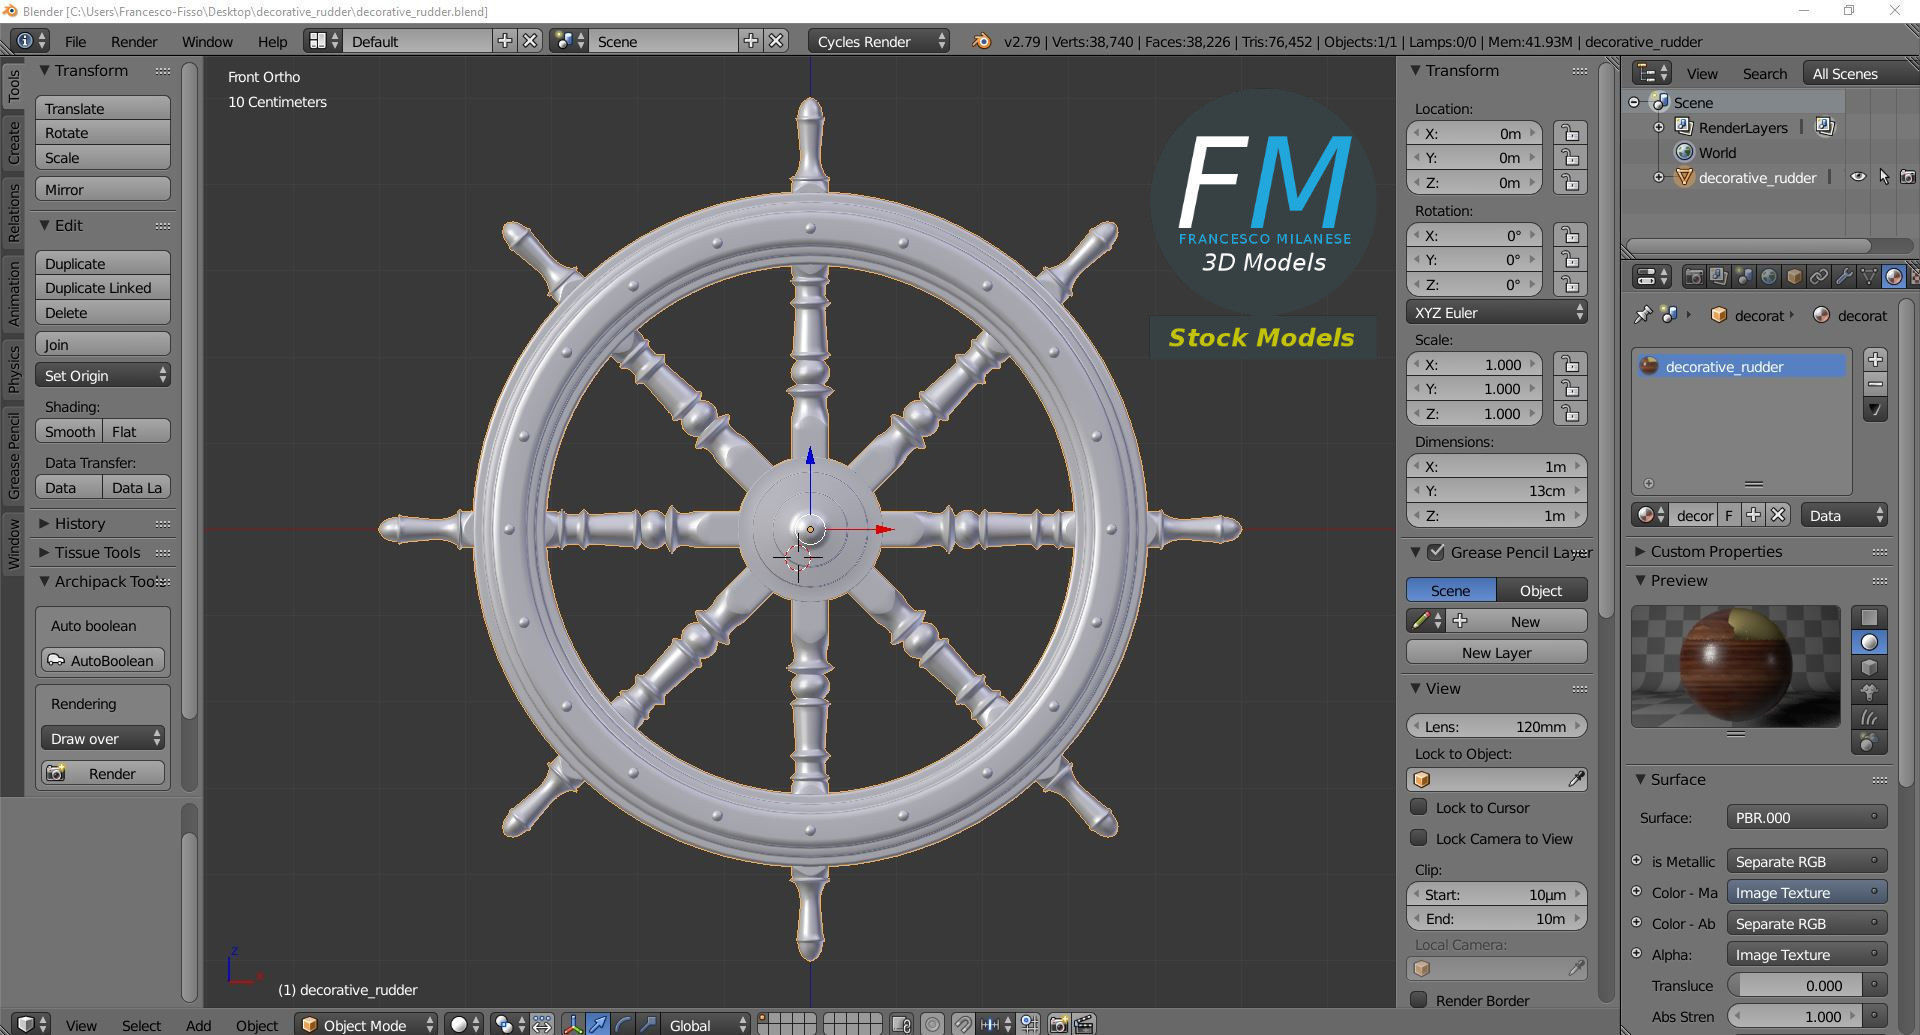Open Modifiers properties tab wrench icon
1920x1035 pixels.
point(1844,277)
